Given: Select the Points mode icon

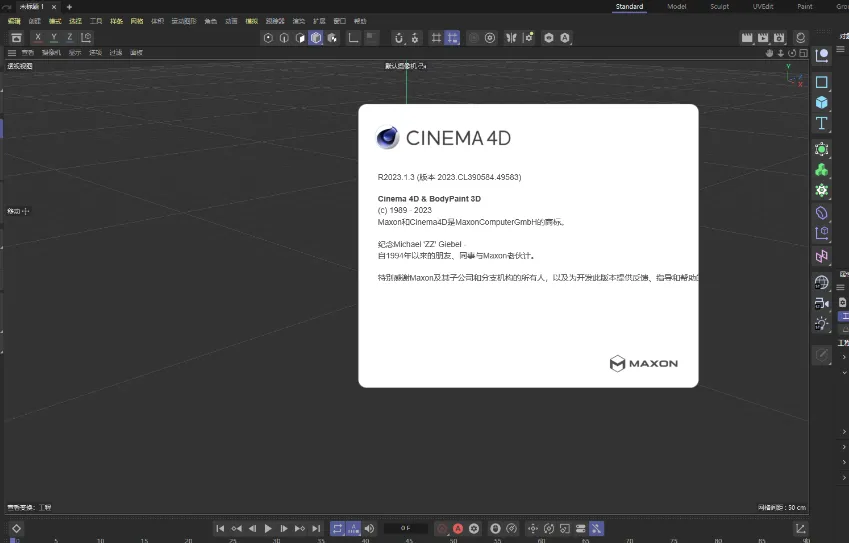Looking at the screenshot, I should pyautogui.click(x=268, y=38).
